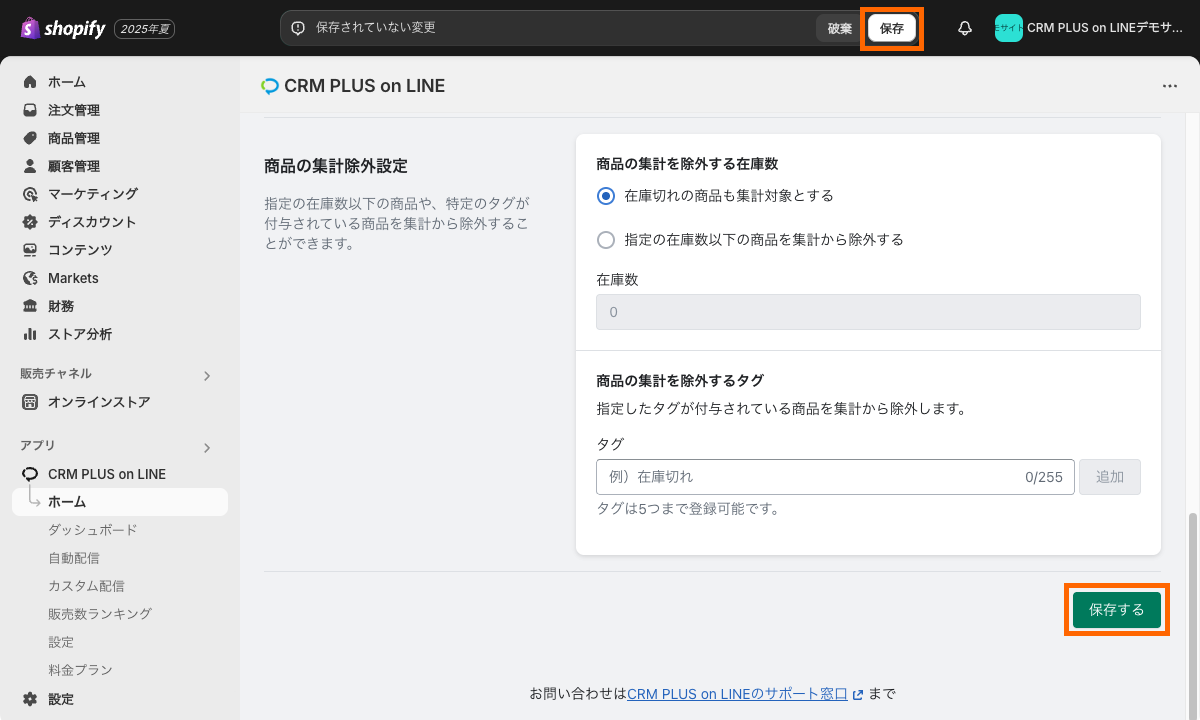This screenshot has width=1200, height=720.
Task: Click the オンラインストア storefront icon
Action: click(30, 402)
